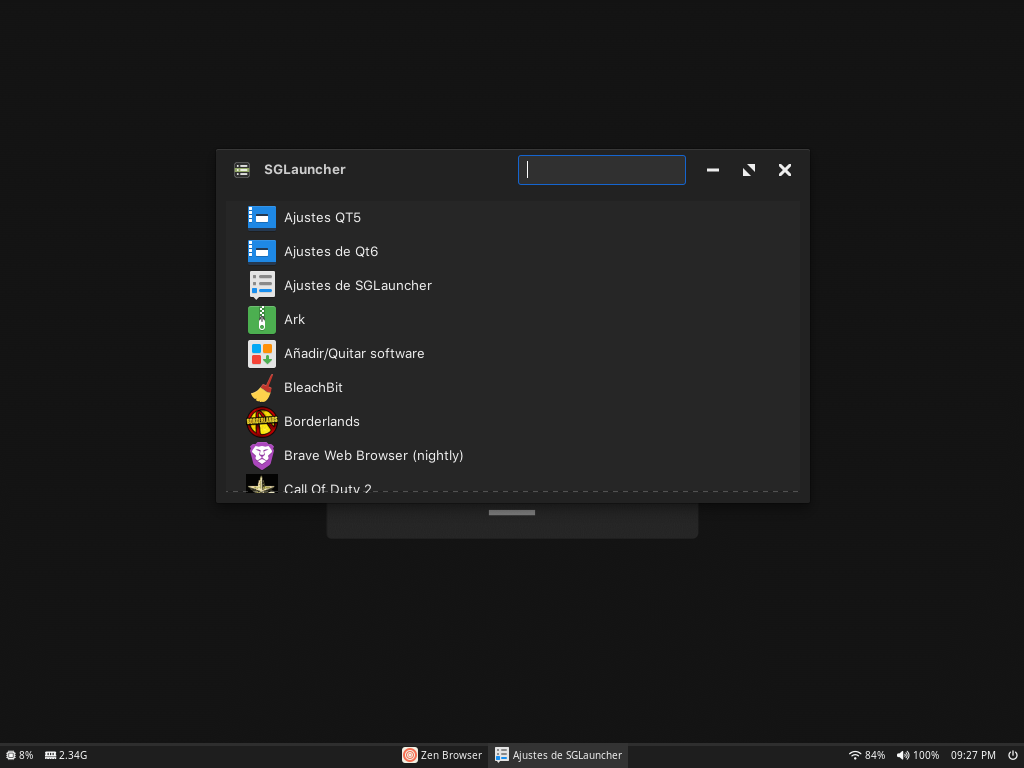Click the 8% CPU reading
Image resolution: width=1024 pixels, height=768 pixels.
[x=26, y=755]
